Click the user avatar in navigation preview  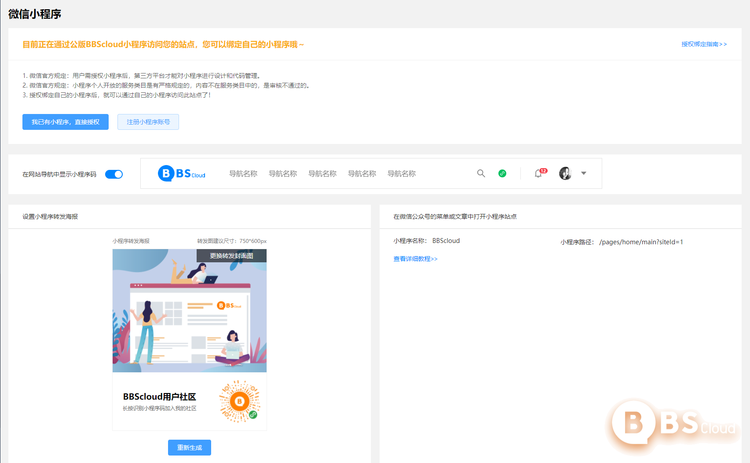point(565,173)
